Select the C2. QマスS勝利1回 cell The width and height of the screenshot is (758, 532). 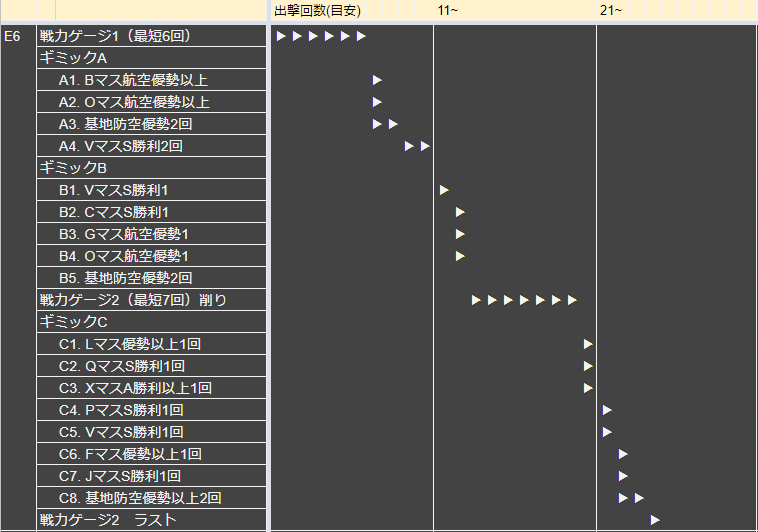tap(151, 366)
